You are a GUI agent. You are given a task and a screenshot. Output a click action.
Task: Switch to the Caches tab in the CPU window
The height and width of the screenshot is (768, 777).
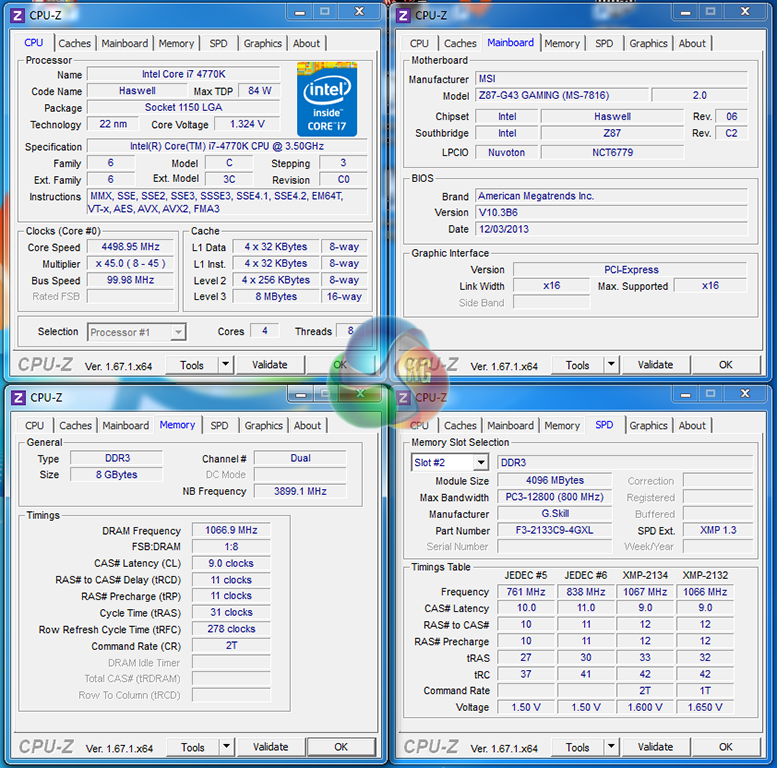point(74,43)
